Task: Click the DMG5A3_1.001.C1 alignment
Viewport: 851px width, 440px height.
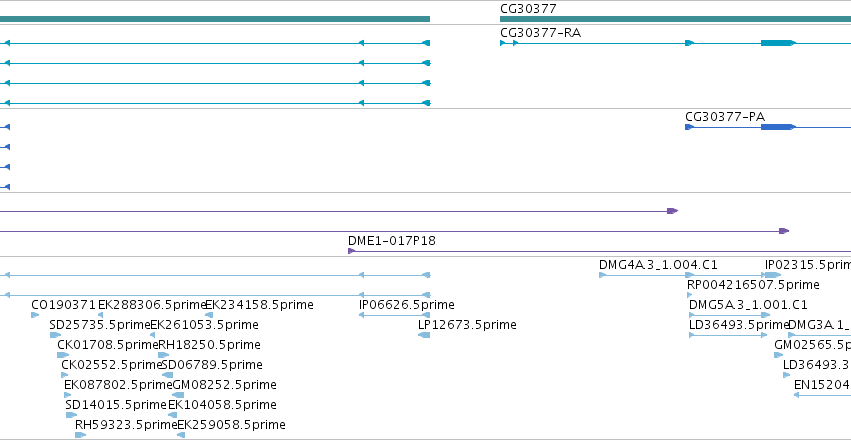Action: pyautogui.click(x=729, y=315)
